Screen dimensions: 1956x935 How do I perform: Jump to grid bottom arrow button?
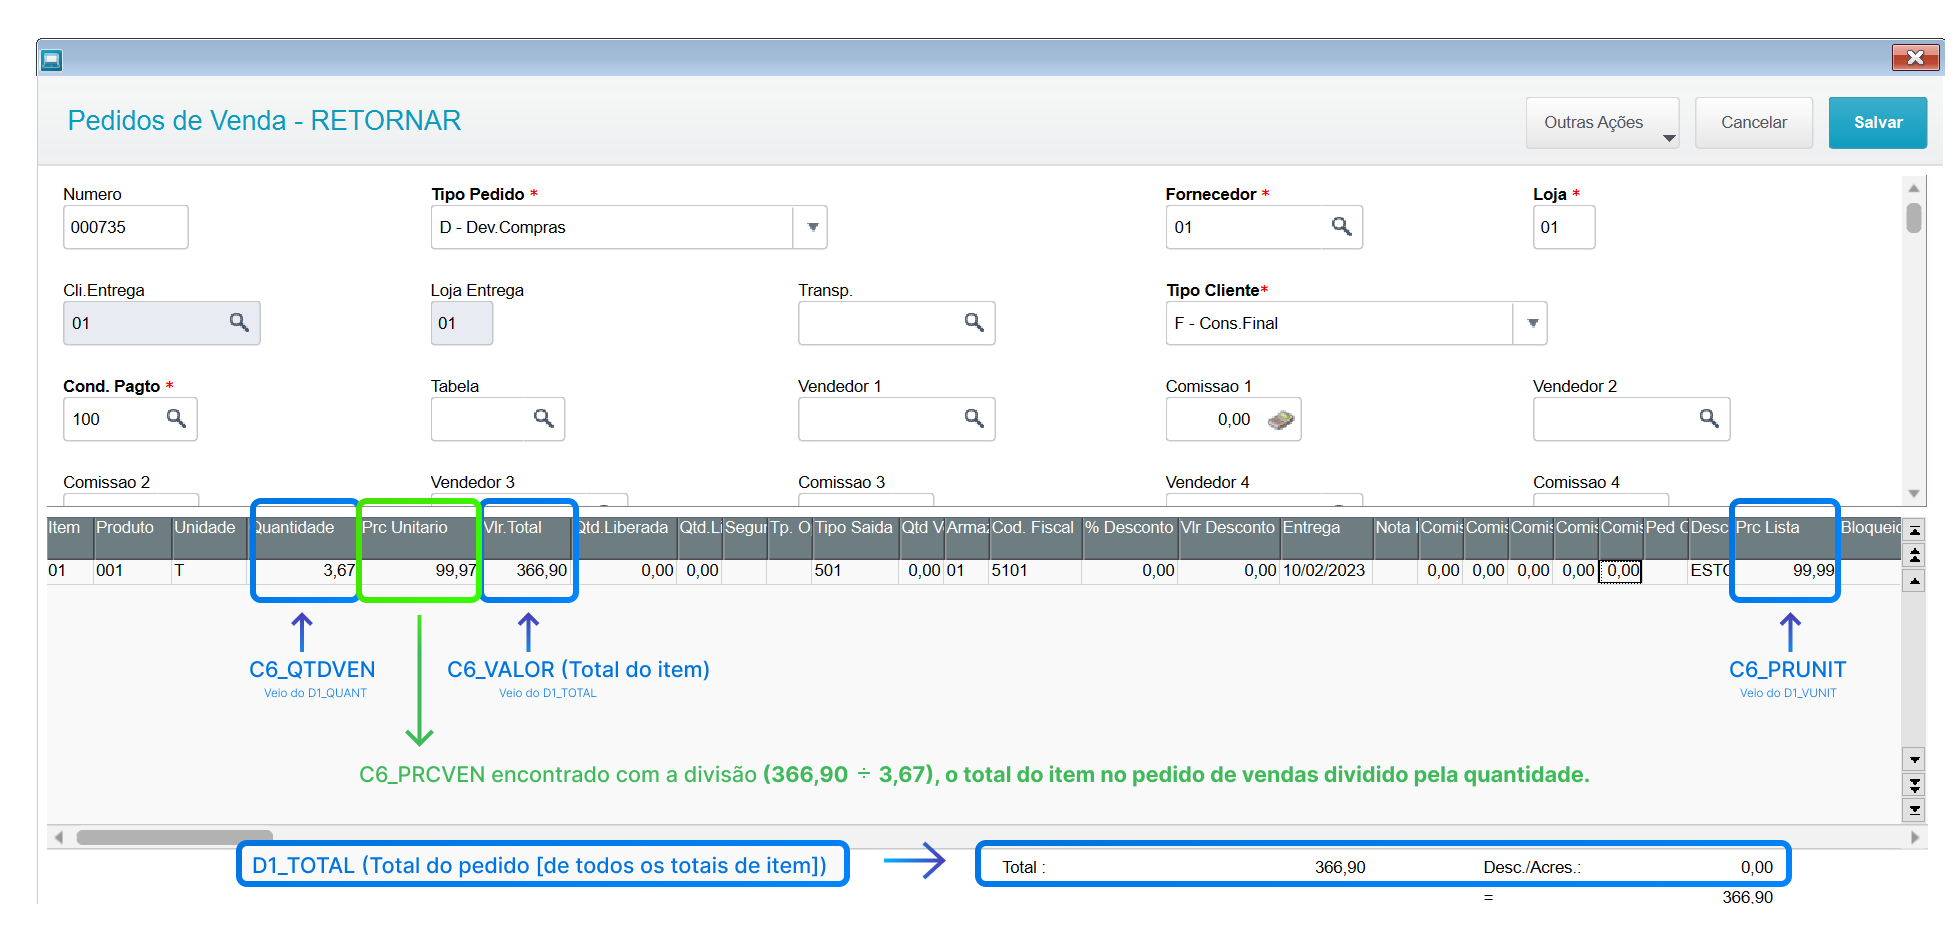pos(1914,811)
